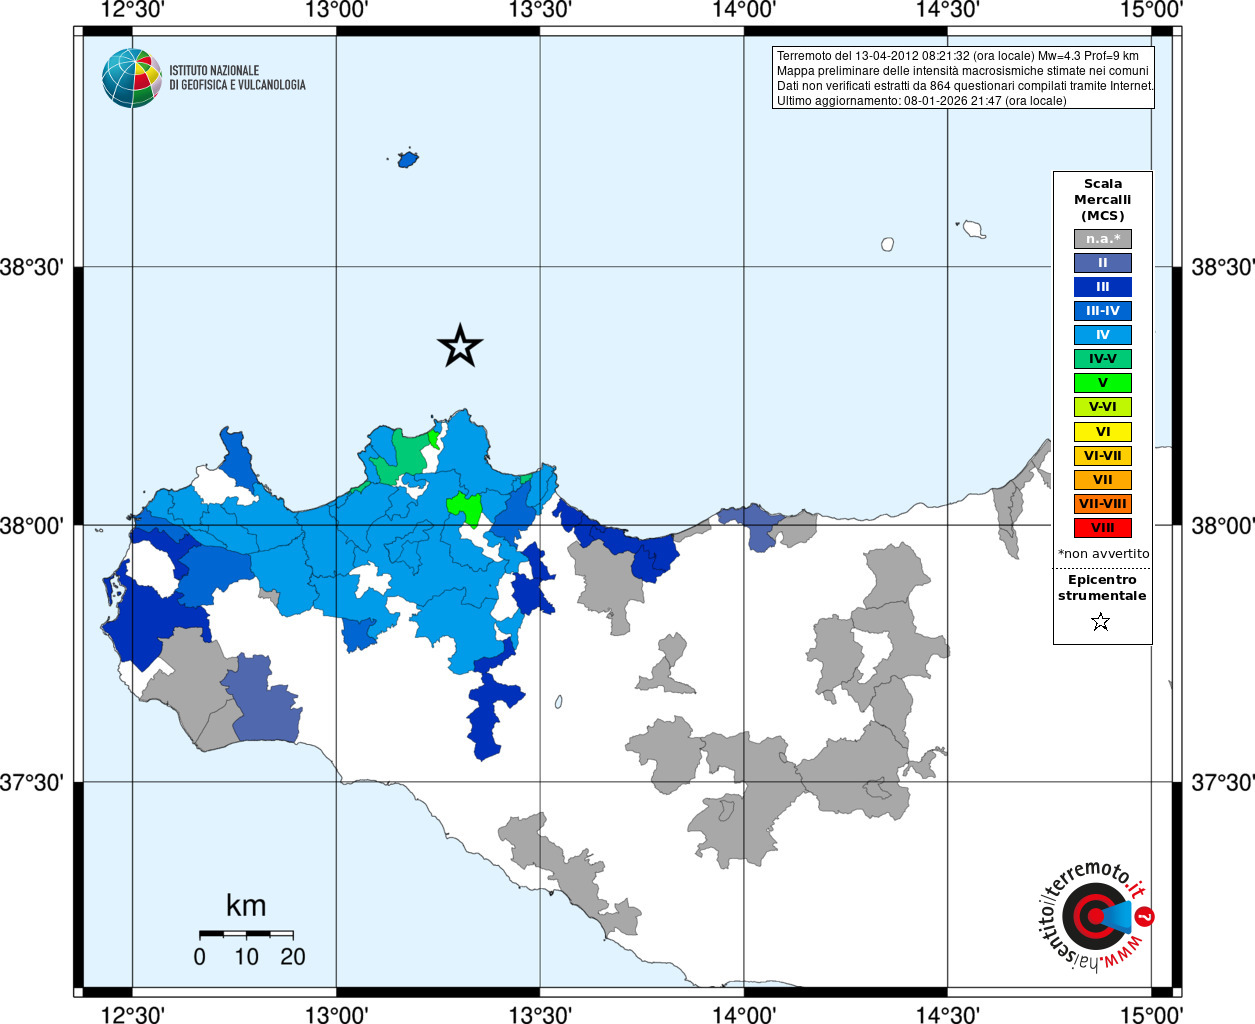Click the IV-V intensity legend swatch

click(x=1103, y=359)
